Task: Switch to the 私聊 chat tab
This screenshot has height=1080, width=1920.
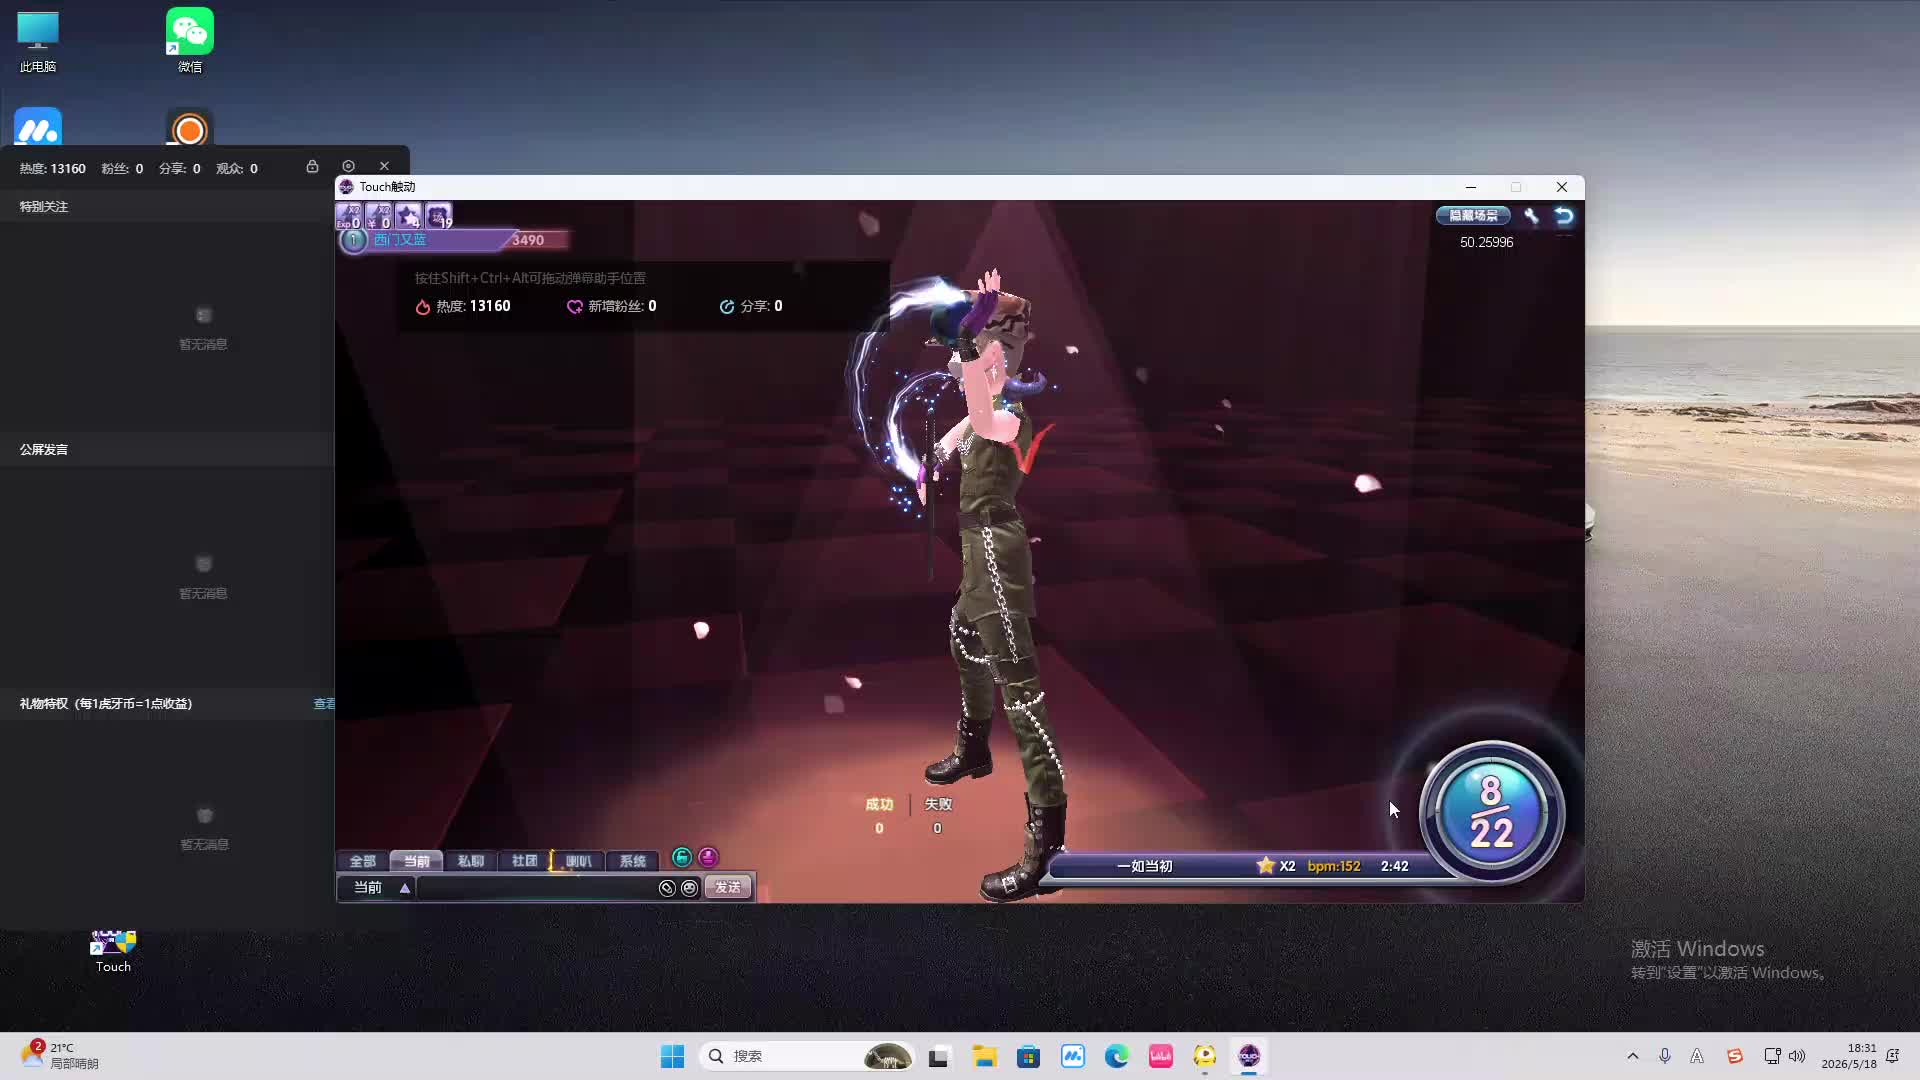Action: click(470, 861)
